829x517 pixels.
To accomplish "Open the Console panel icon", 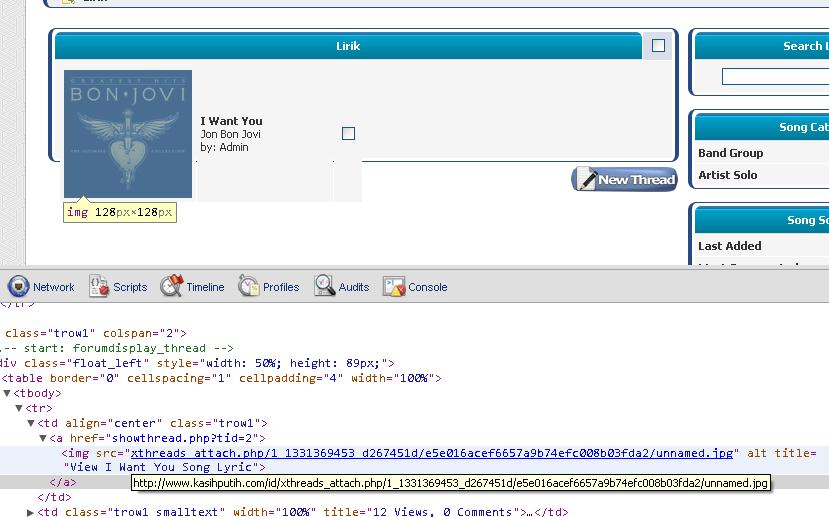I will pyautogui.click(x=394, y=287).
